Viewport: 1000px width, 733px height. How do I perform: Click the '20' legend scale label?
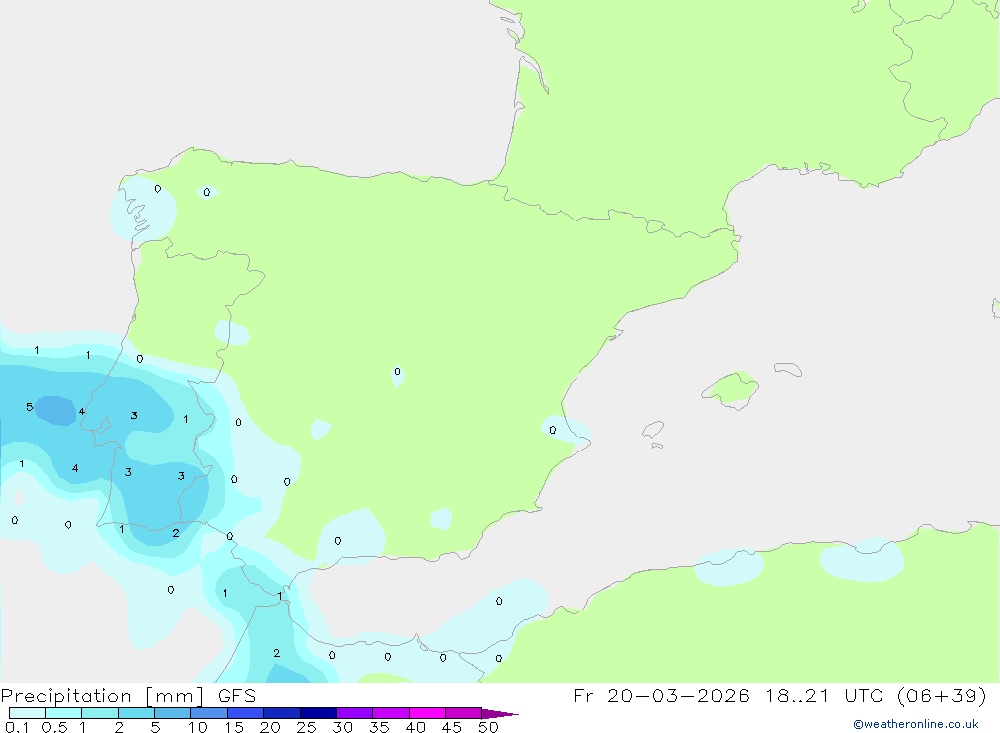click(270, 727)
